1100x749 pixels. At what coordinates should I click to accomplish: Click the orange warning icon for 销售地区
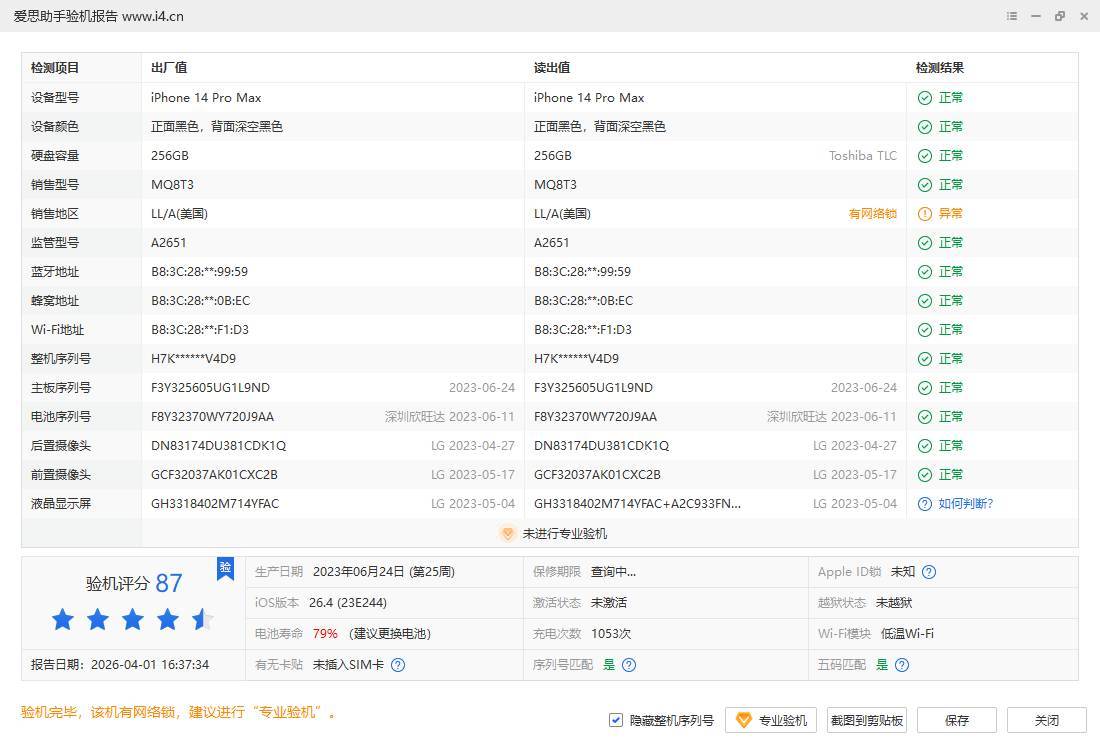click(925, 214)
